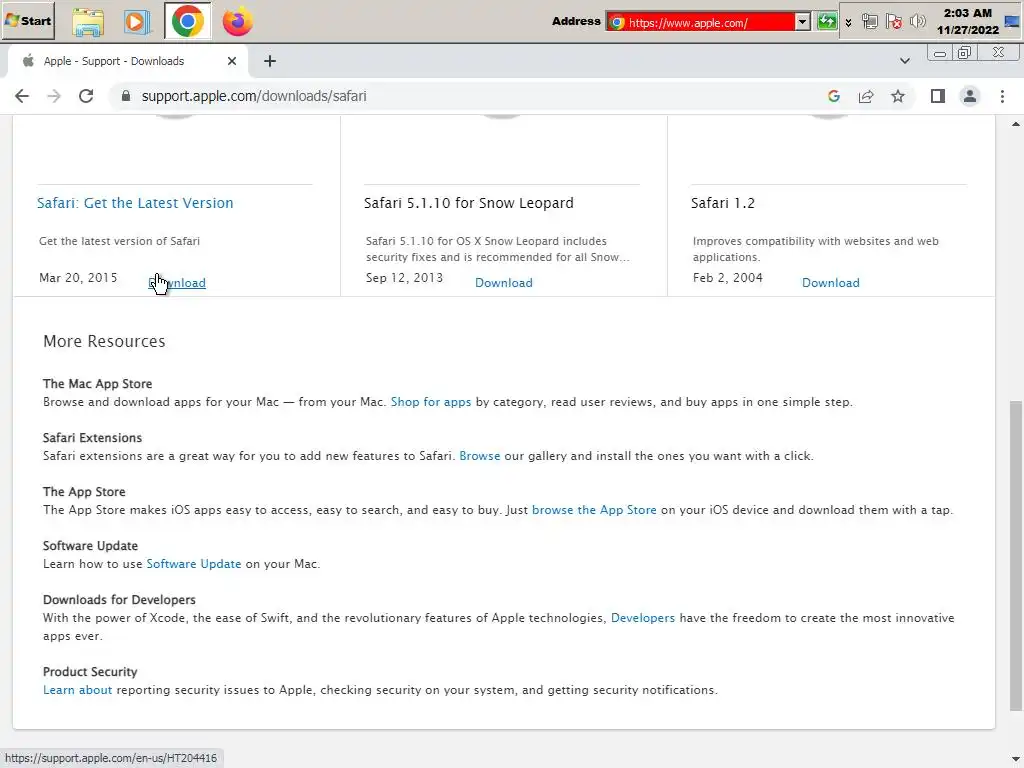This screenshot has height=768, width=1024.
Task: Open Safari: Get the Latest Version link
Action: click(x=135, y=203)
